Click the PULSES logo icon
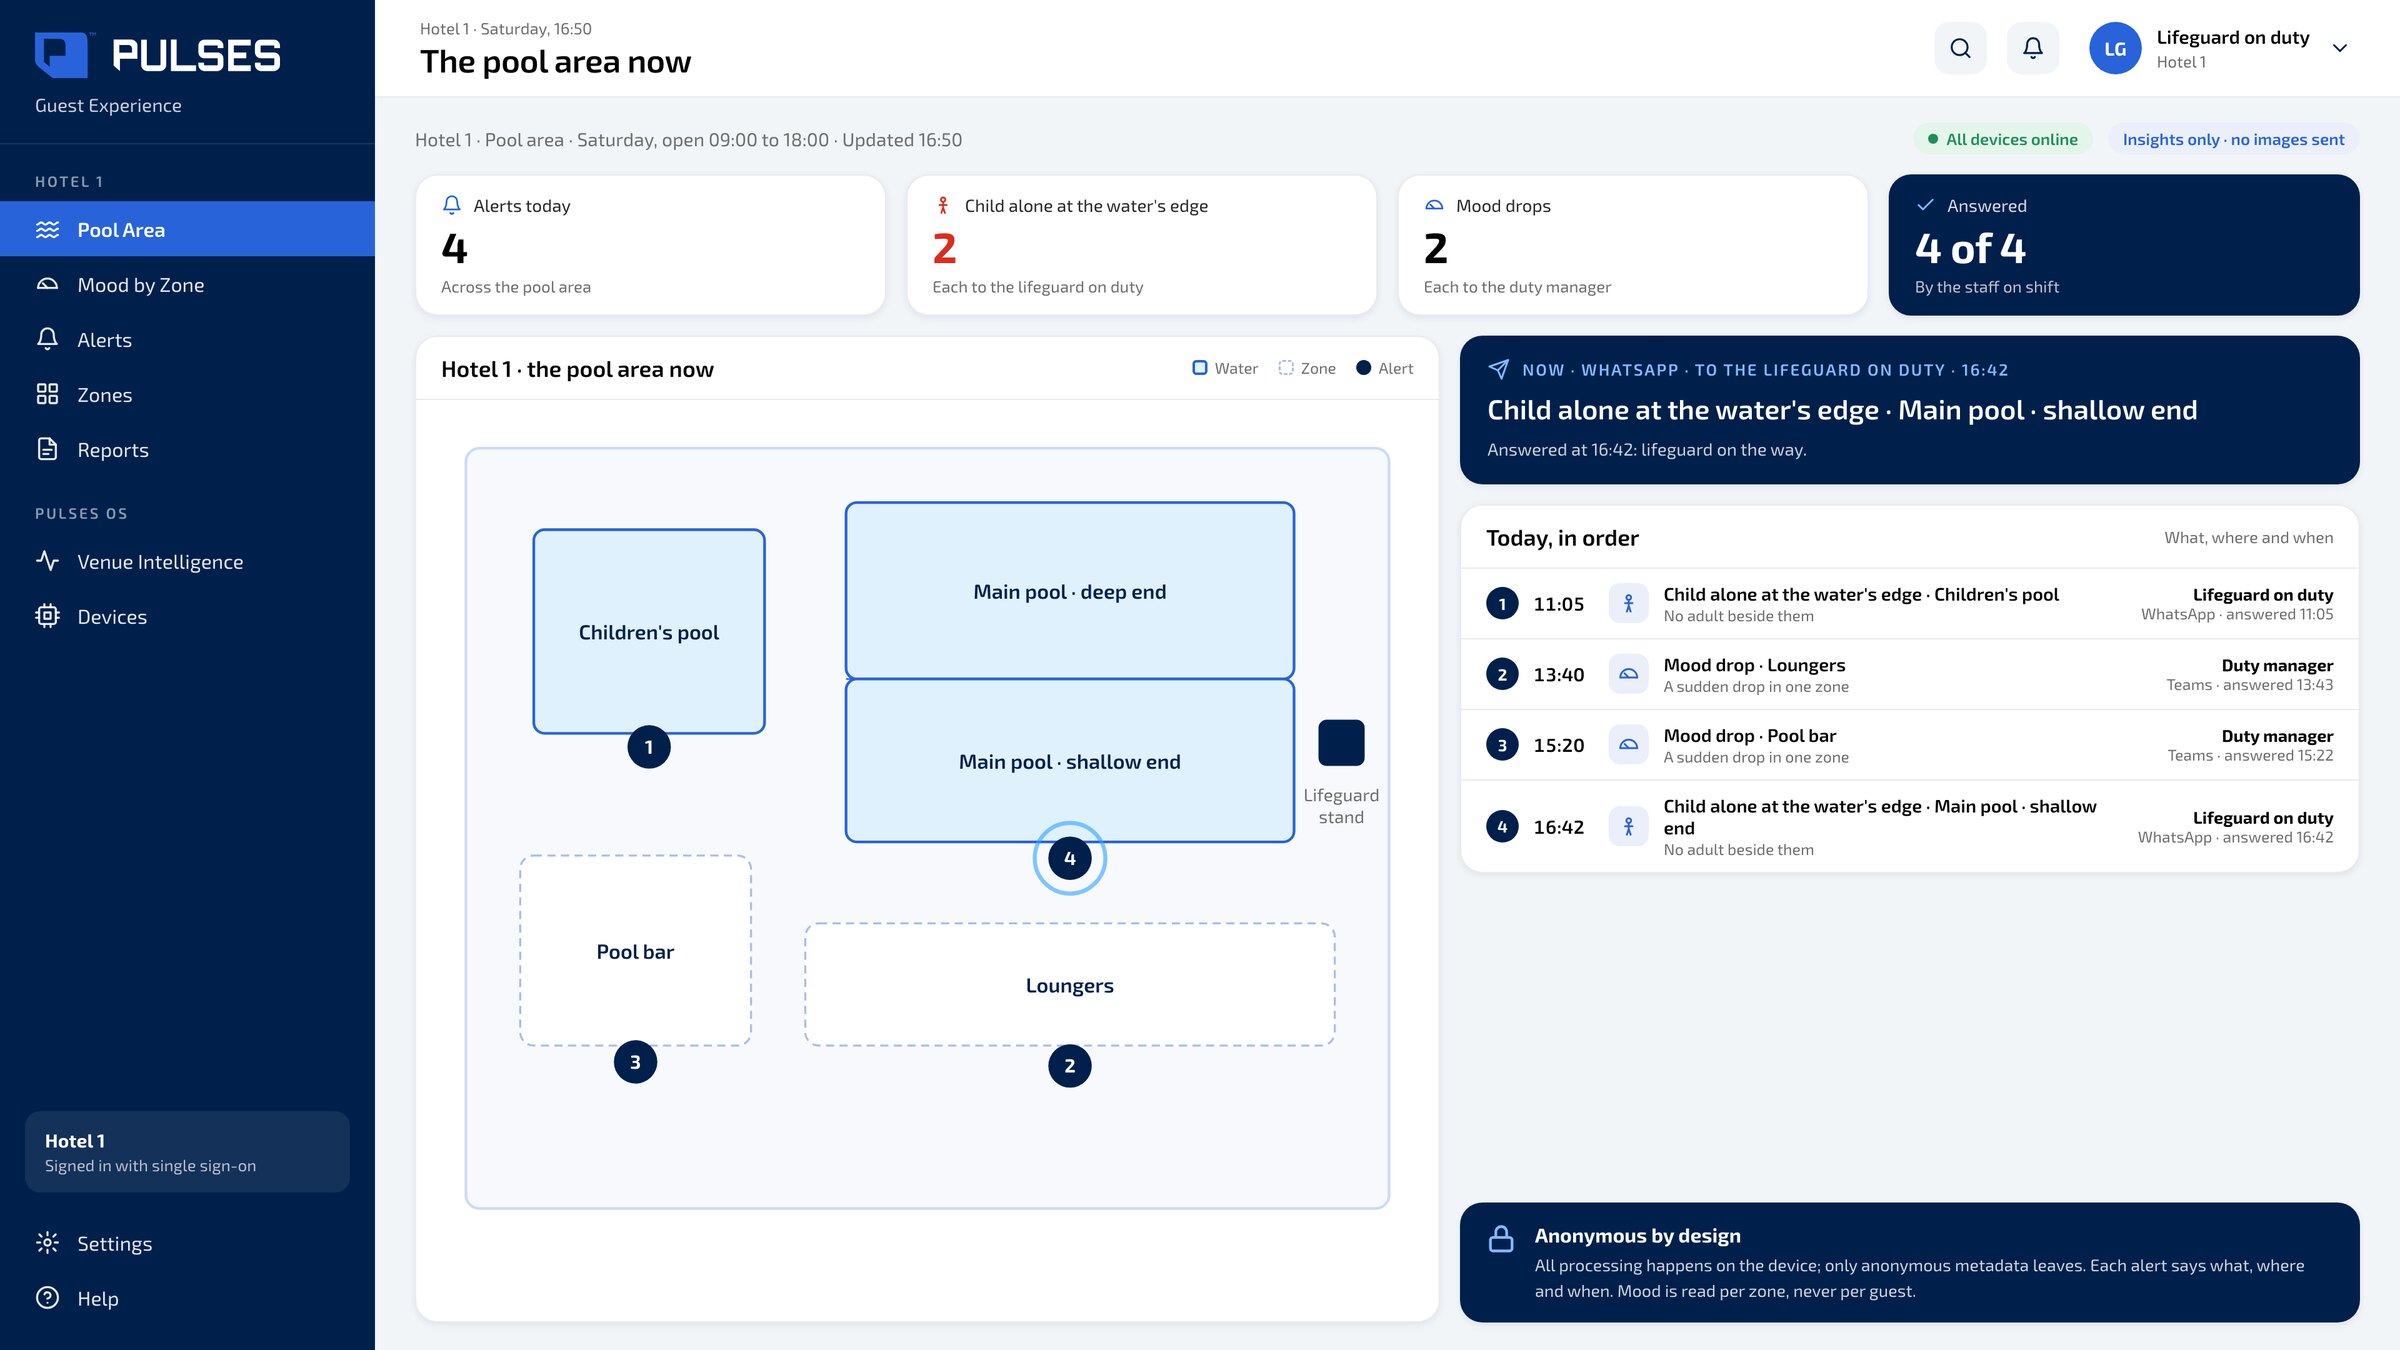This screenshot has height=1350, width=2400. coord(61,54)
